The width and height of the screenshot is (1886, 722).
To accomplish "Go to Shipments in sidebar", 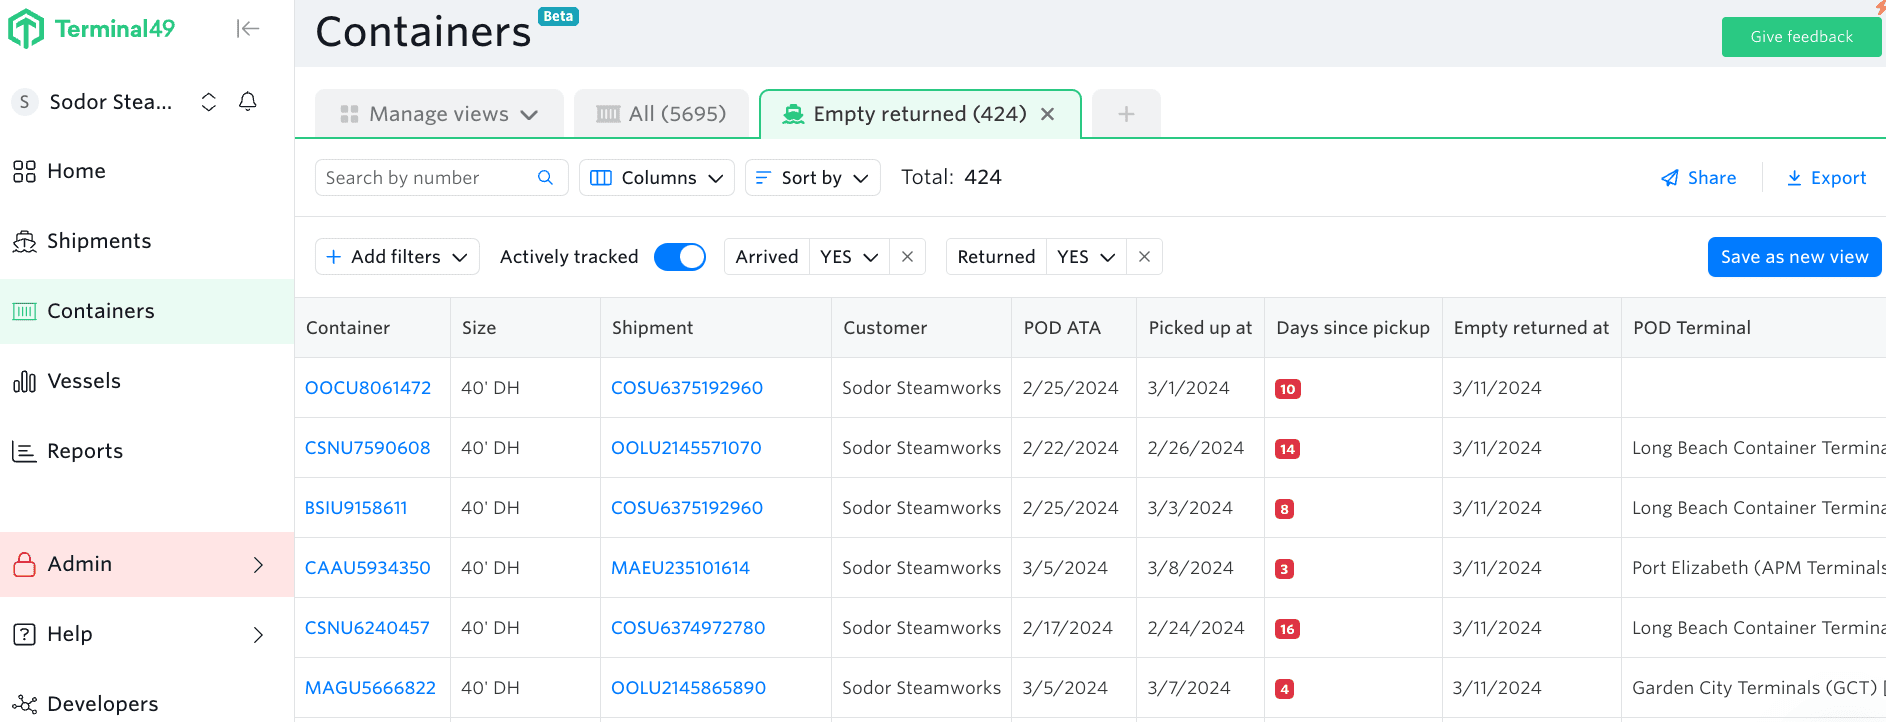I will (x=98, y=241).
